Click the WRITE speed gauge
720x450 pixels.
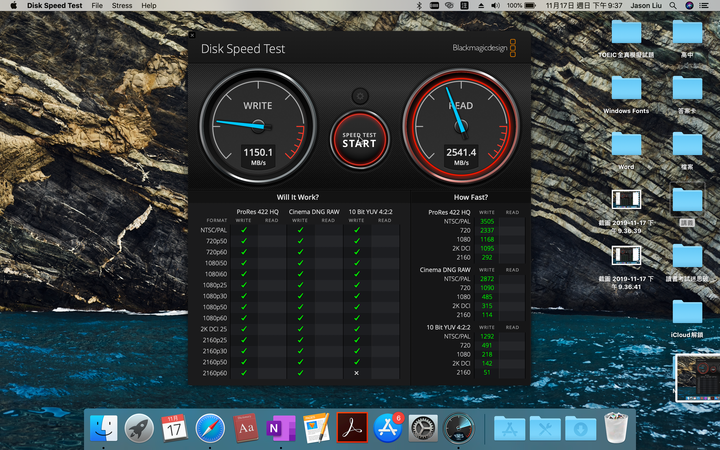click(x=258, y=127)
